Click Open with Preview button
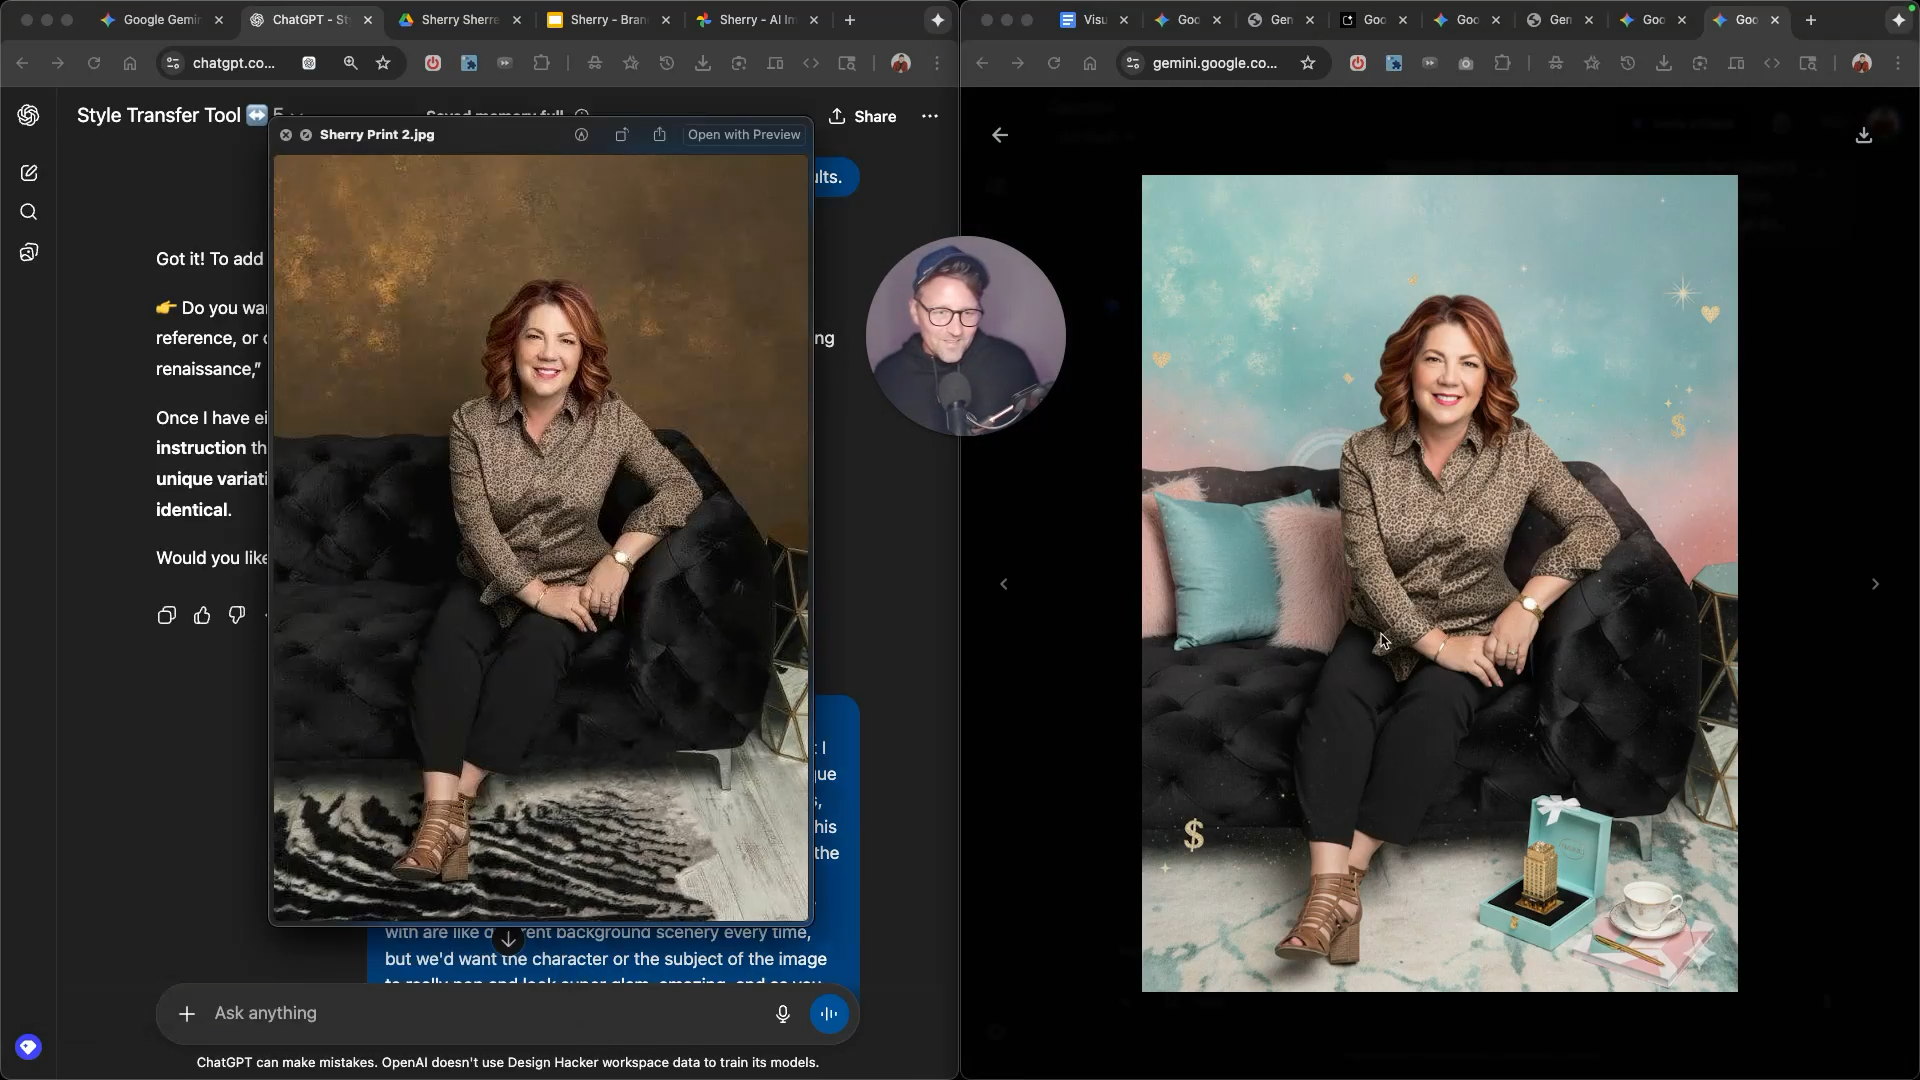 [x=743, y=135]
